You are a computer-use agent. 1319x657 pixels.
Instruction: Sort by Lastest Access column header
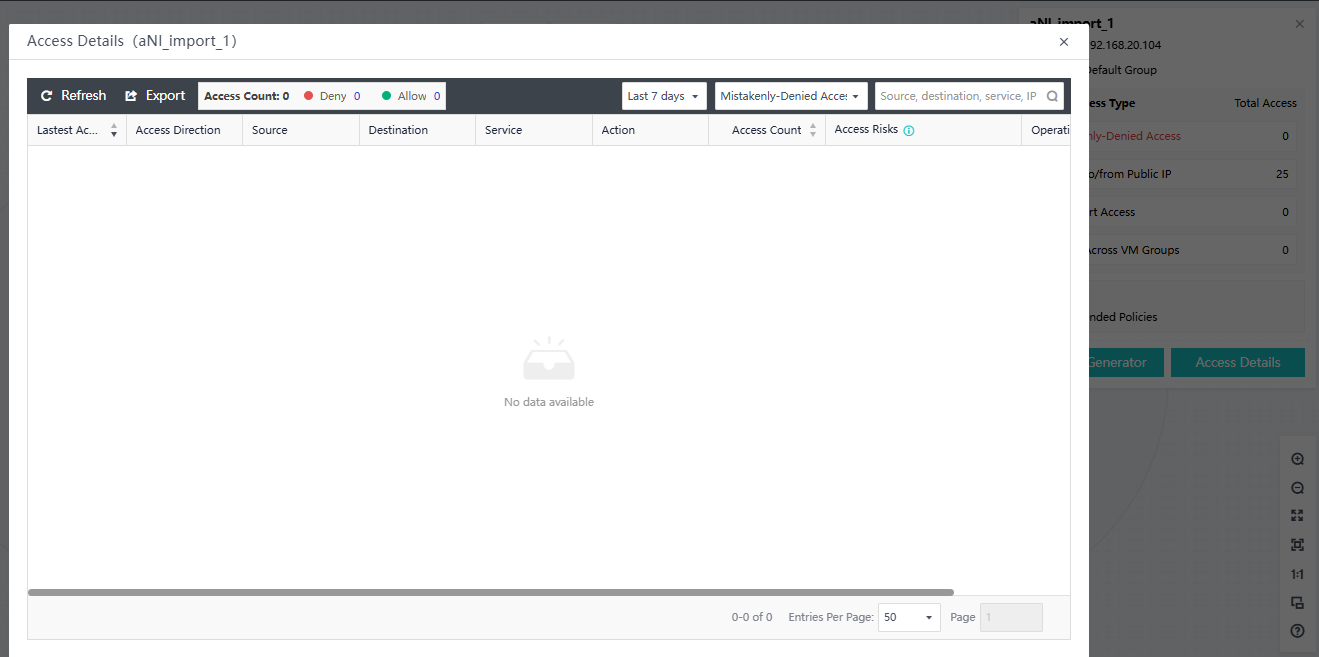[113, 130]
